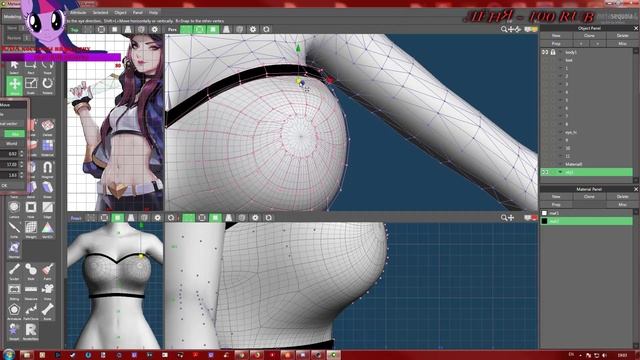Open the Panel menu
This screenshot has height=360, width=640.
[x=138, y=13]
